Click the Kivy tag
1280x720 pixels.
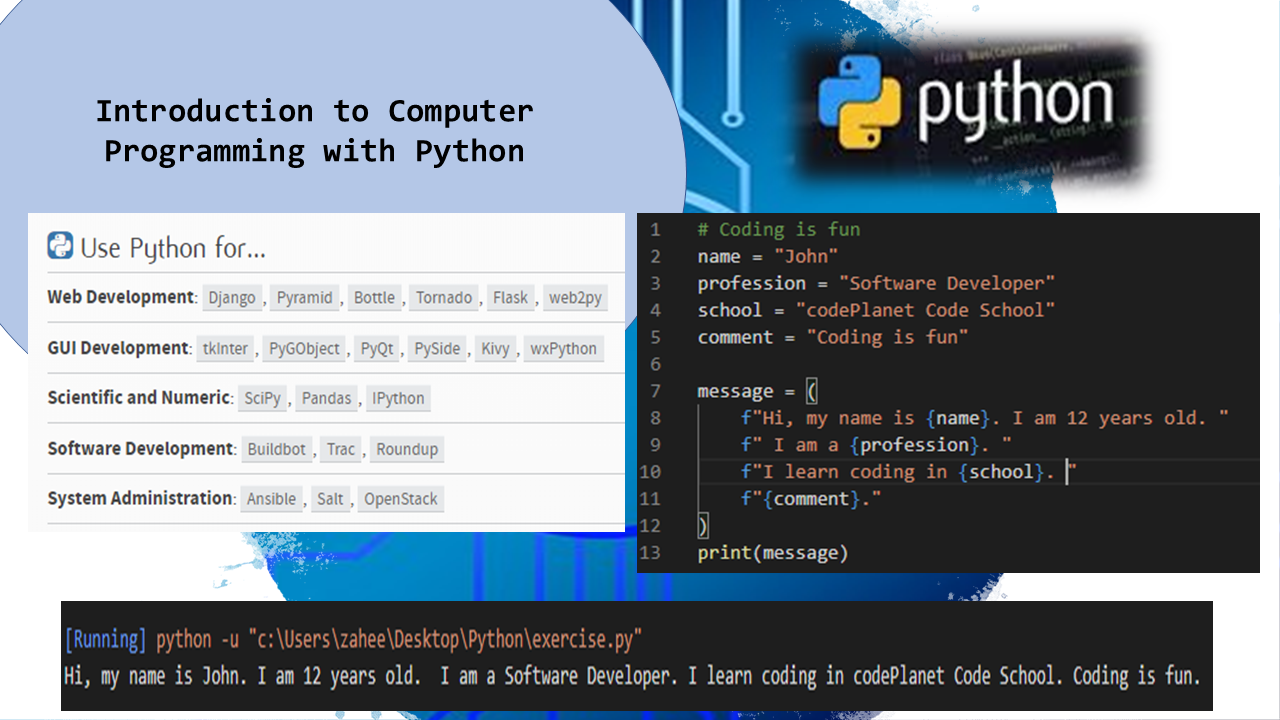pyautogui.click(x=495, y=349)
